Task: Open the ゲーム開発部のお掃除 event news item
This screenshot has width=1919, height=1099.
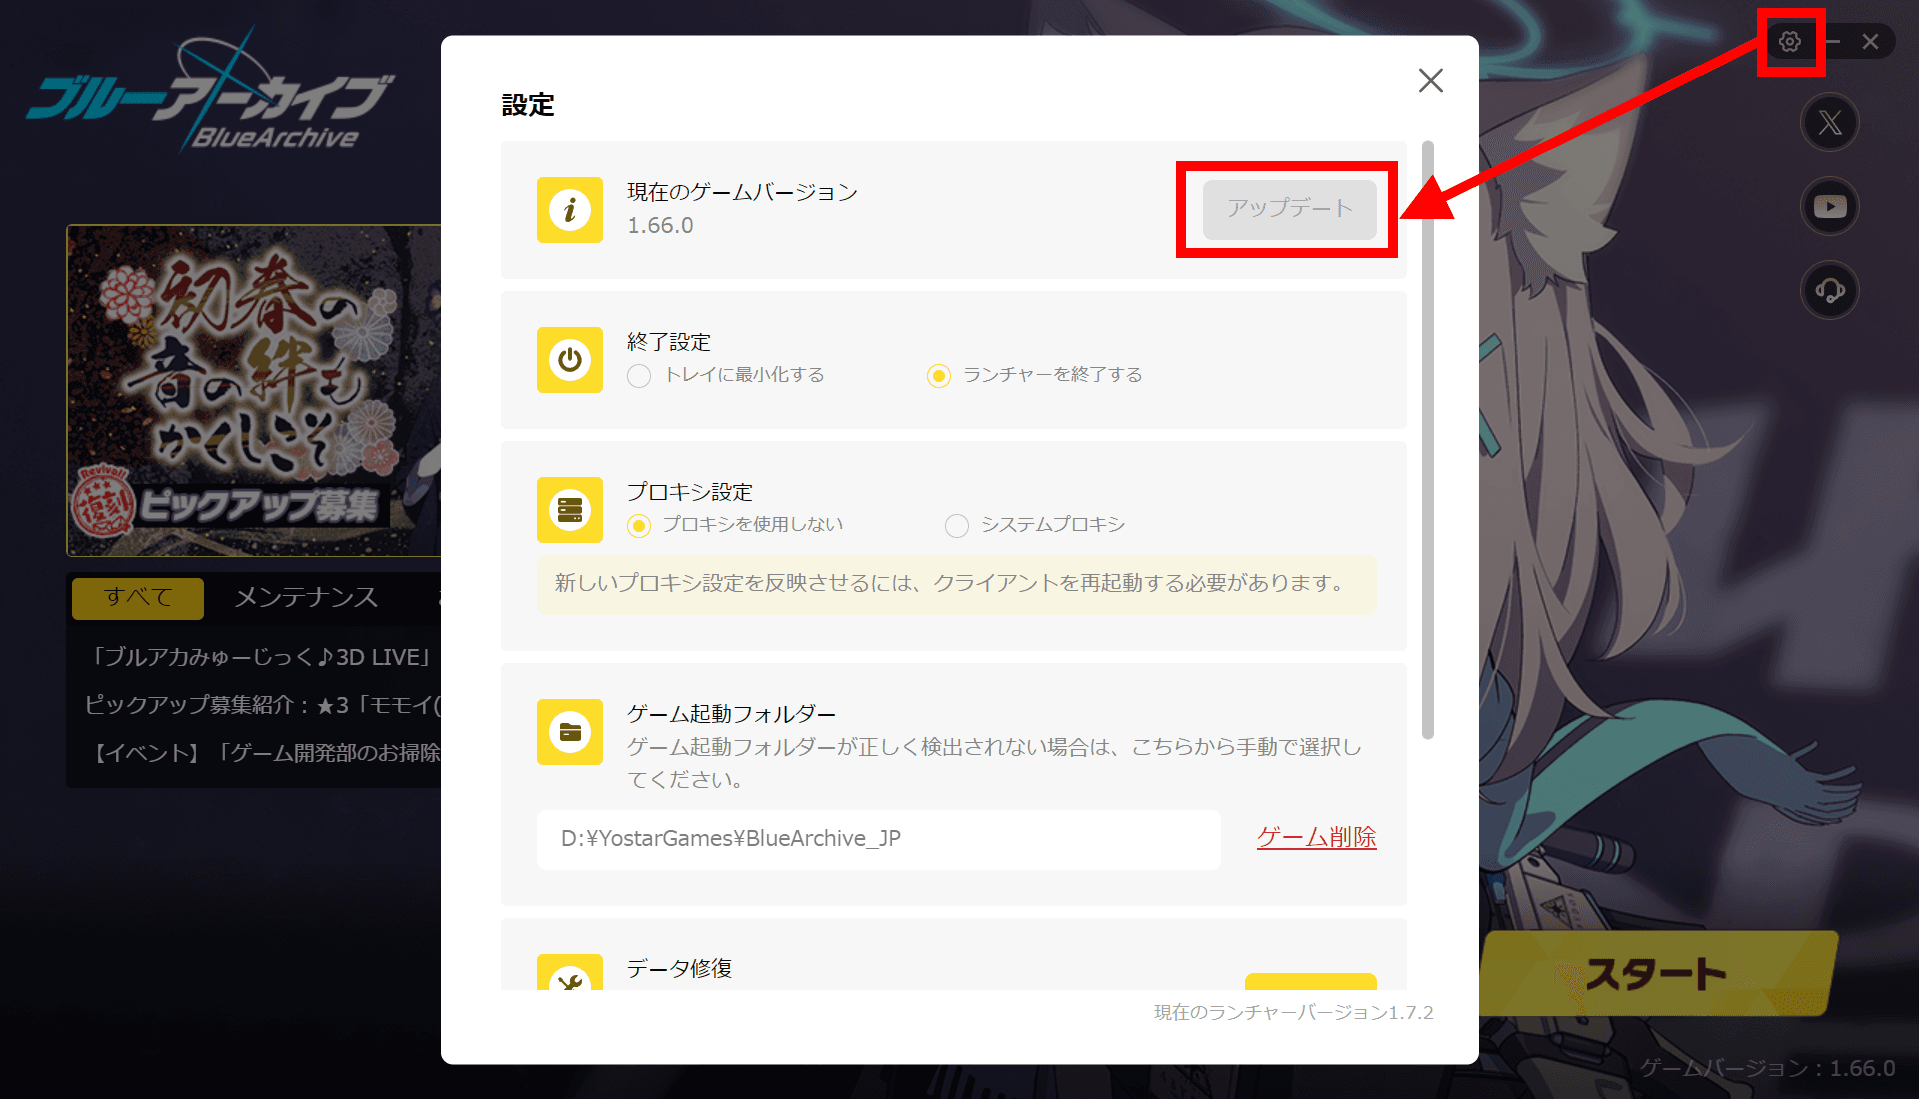Action: pos(264,753)
